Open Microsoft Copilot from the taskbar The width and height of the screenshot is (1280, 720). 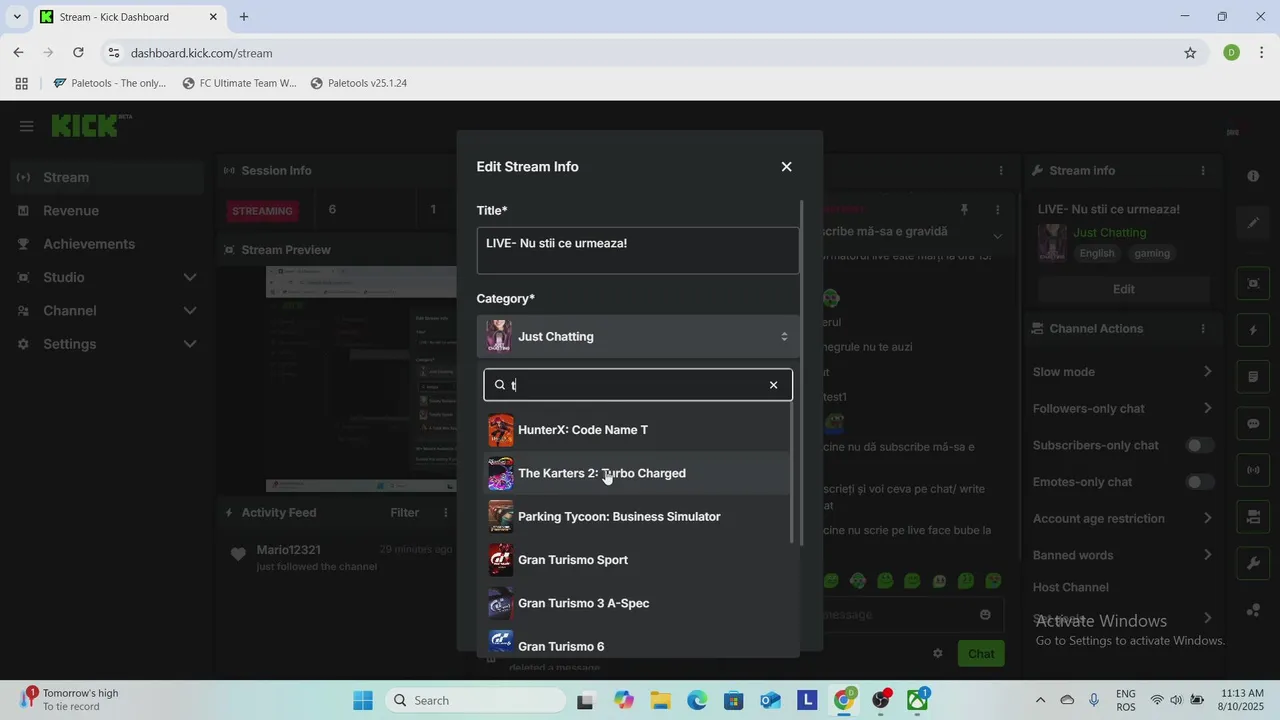624,700
